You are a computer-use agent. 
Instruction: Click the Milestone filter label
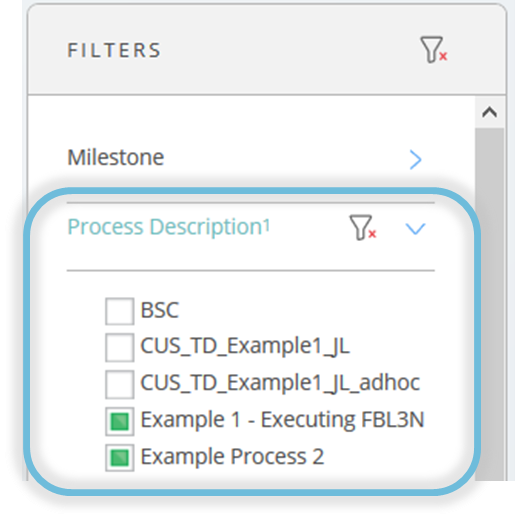(116, 157)
